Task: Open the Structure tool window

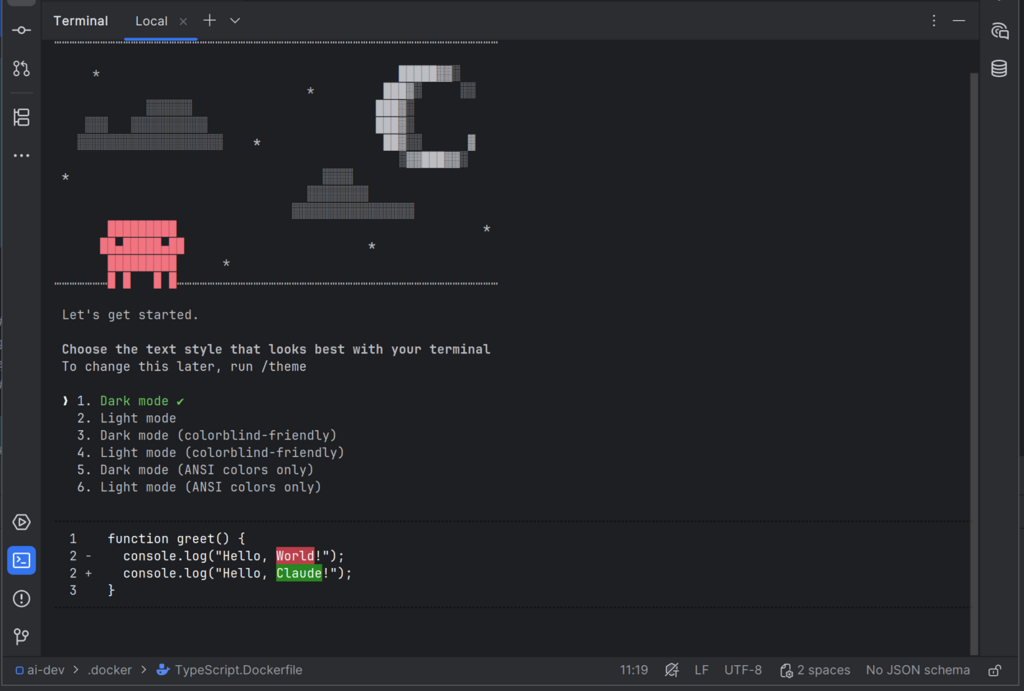Action: tap(21, 117)
